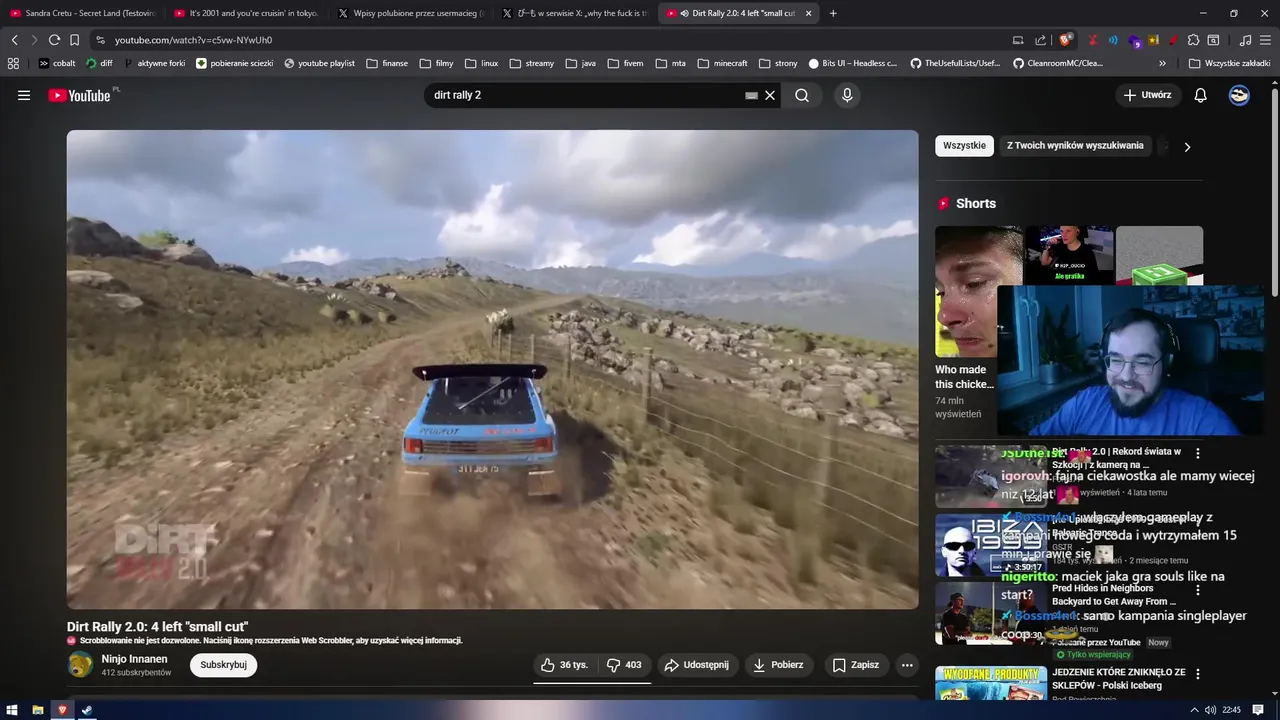This screenshot has width=1280, height=720.
Task: Open the on-screen keyboard icon in search box
Action: (x=751, y=95)
